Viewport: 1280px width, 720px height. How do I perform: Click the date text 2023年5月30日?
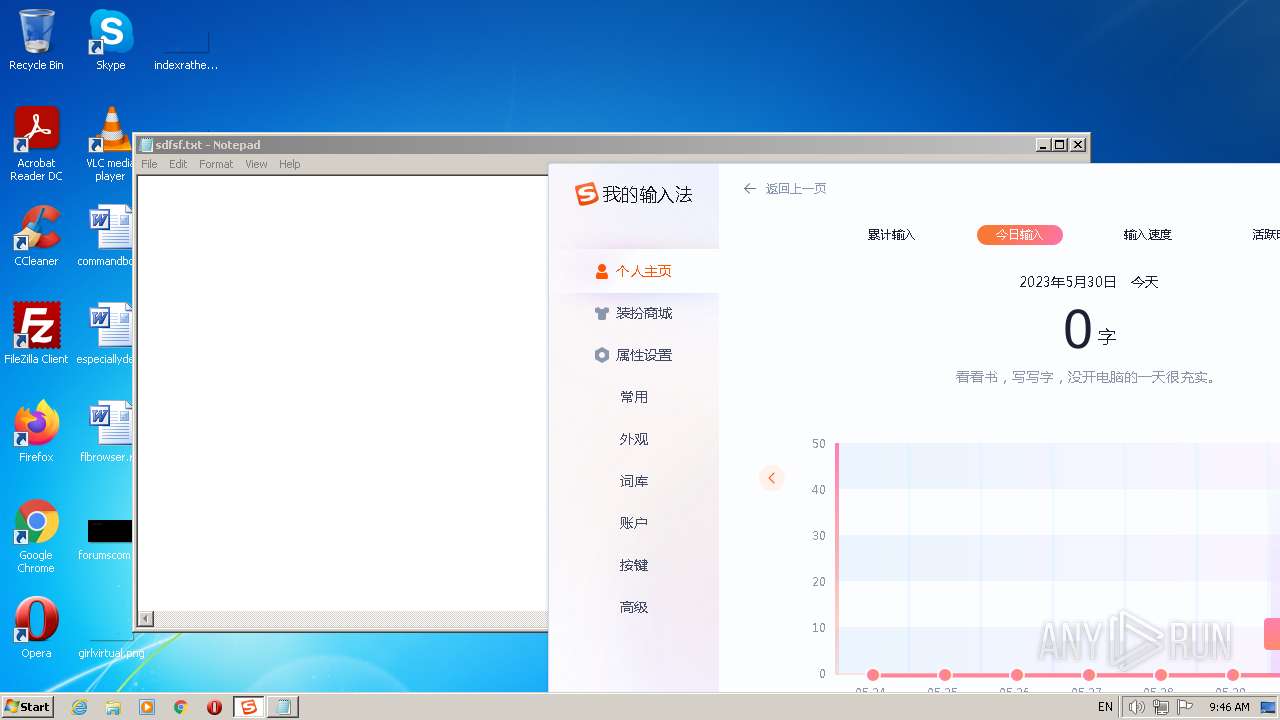pos(1068,282)
